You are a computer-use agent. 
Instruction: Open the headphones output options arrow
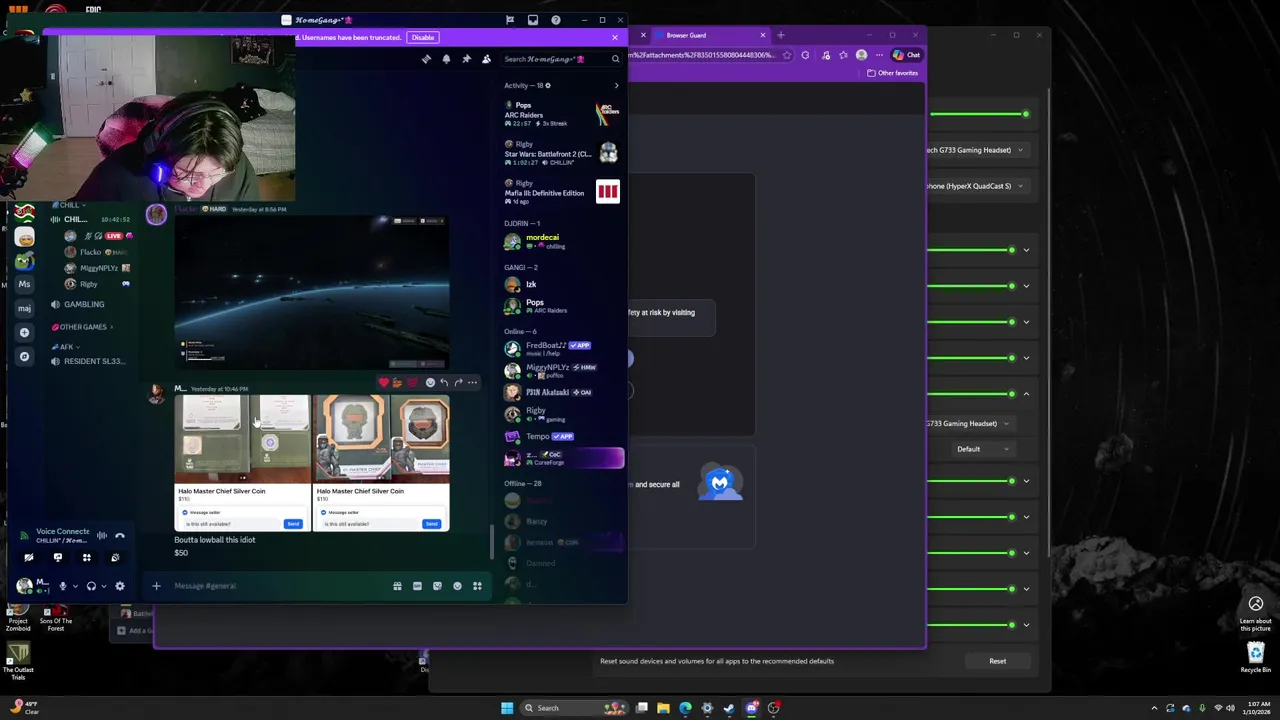click(x=103, y=586)
